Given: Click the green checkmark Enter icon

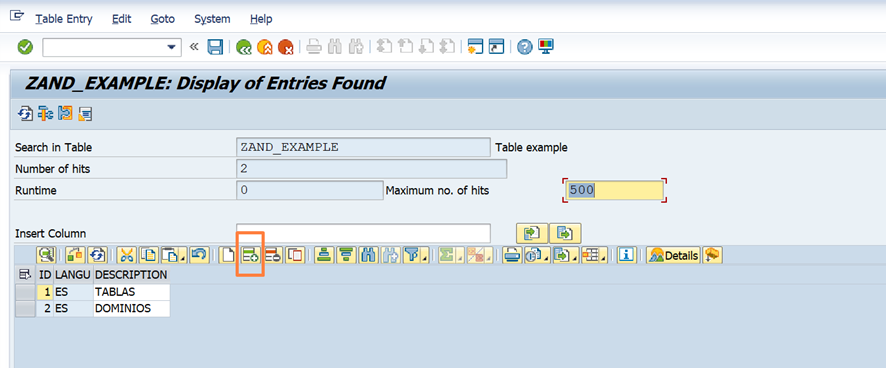Looking at the screenshot, I should (25, 47).
